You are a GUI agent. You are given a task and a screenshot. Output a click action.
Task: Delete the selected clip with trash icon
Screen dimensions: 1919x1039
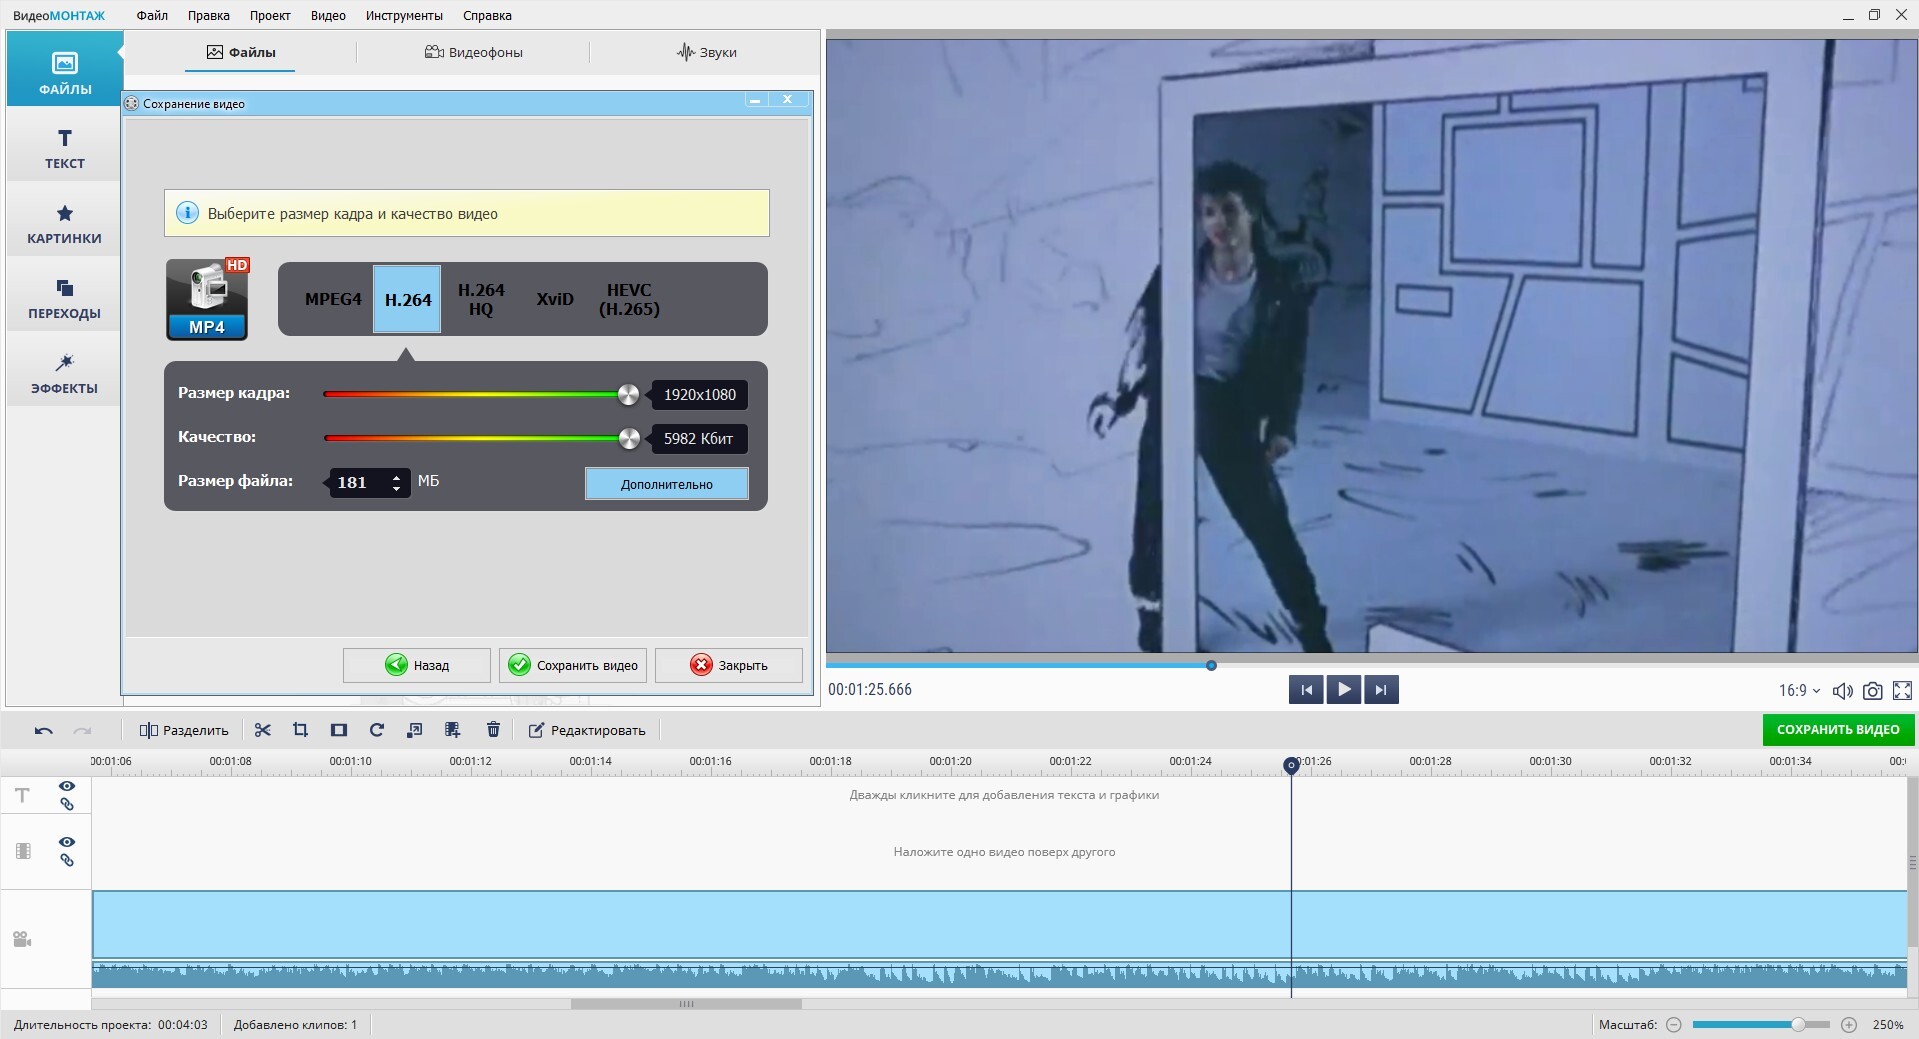pos(493,730)
